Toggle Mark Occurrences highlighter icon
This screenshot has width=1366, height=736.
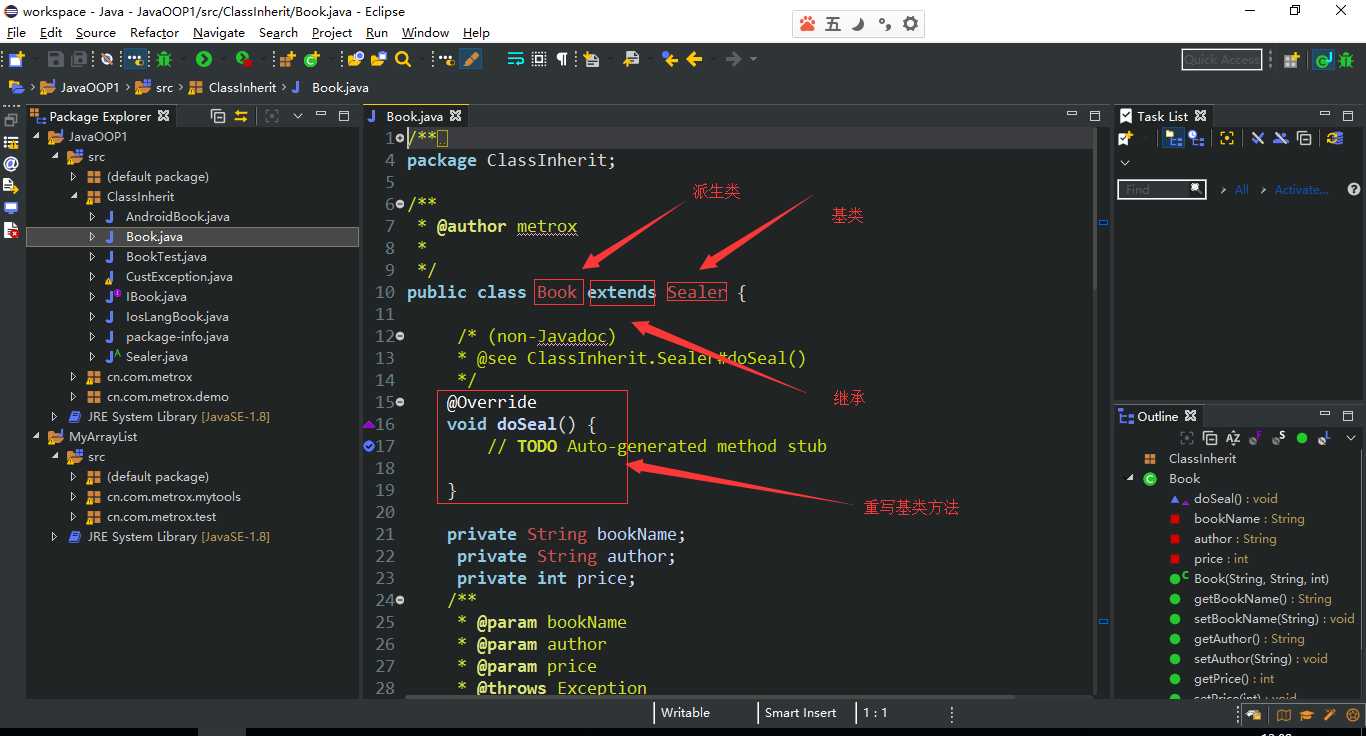tap(471, 60)
